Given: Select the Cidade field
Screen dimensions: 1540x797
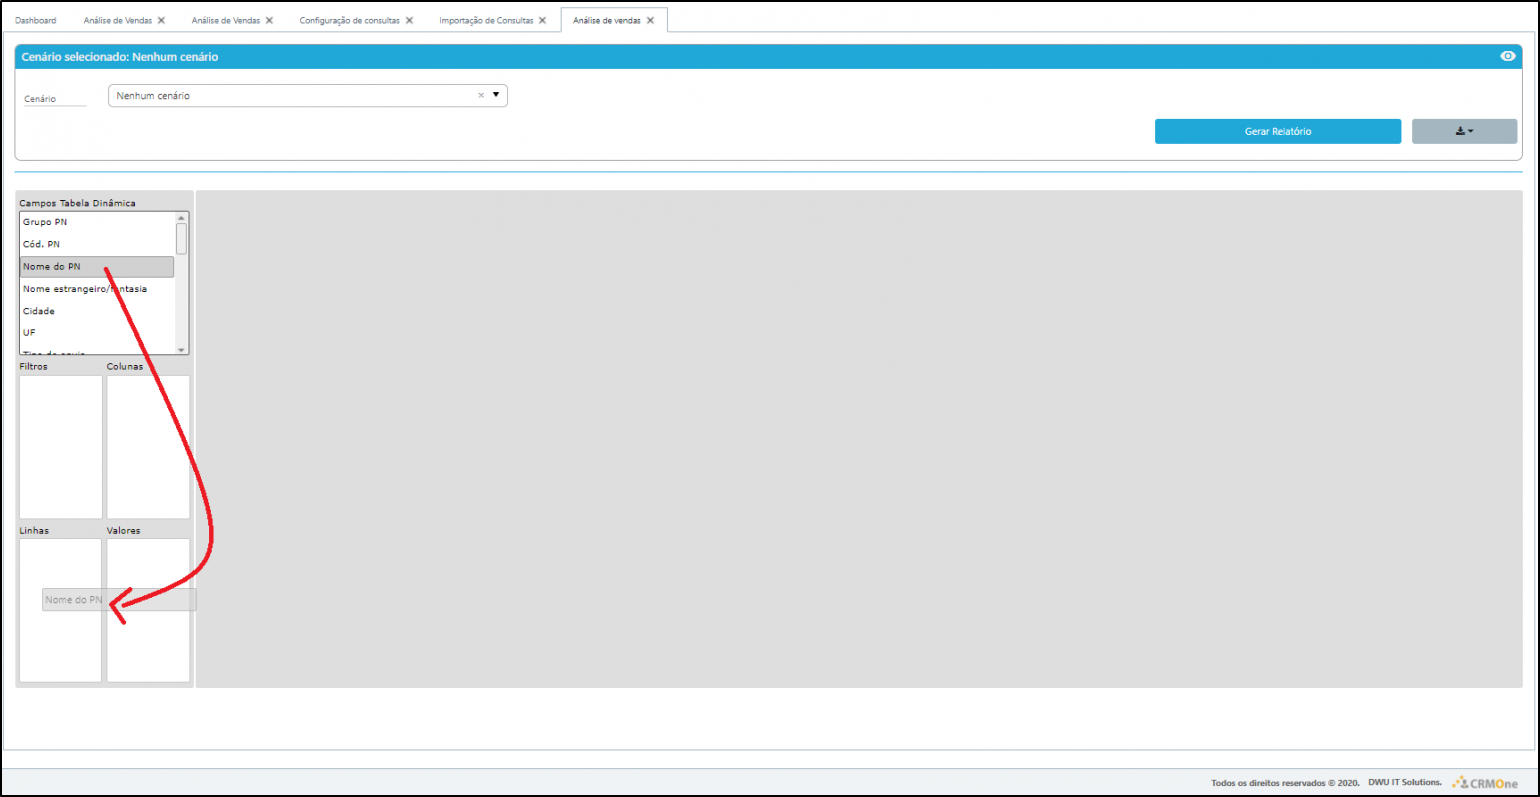Looking at the screenshot, I should [x=97, y=311].
